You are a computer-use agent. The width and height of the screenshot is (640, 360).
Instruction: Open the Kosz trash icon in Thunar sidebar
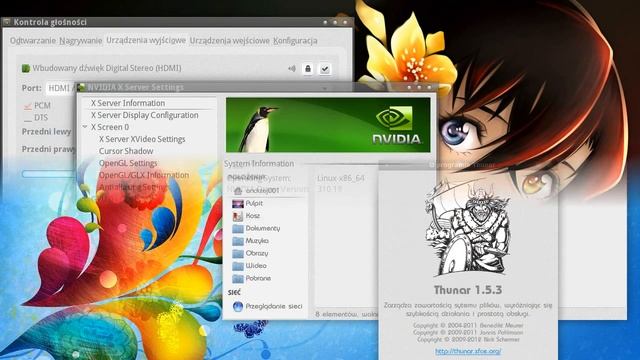click(x=238, y=216)
